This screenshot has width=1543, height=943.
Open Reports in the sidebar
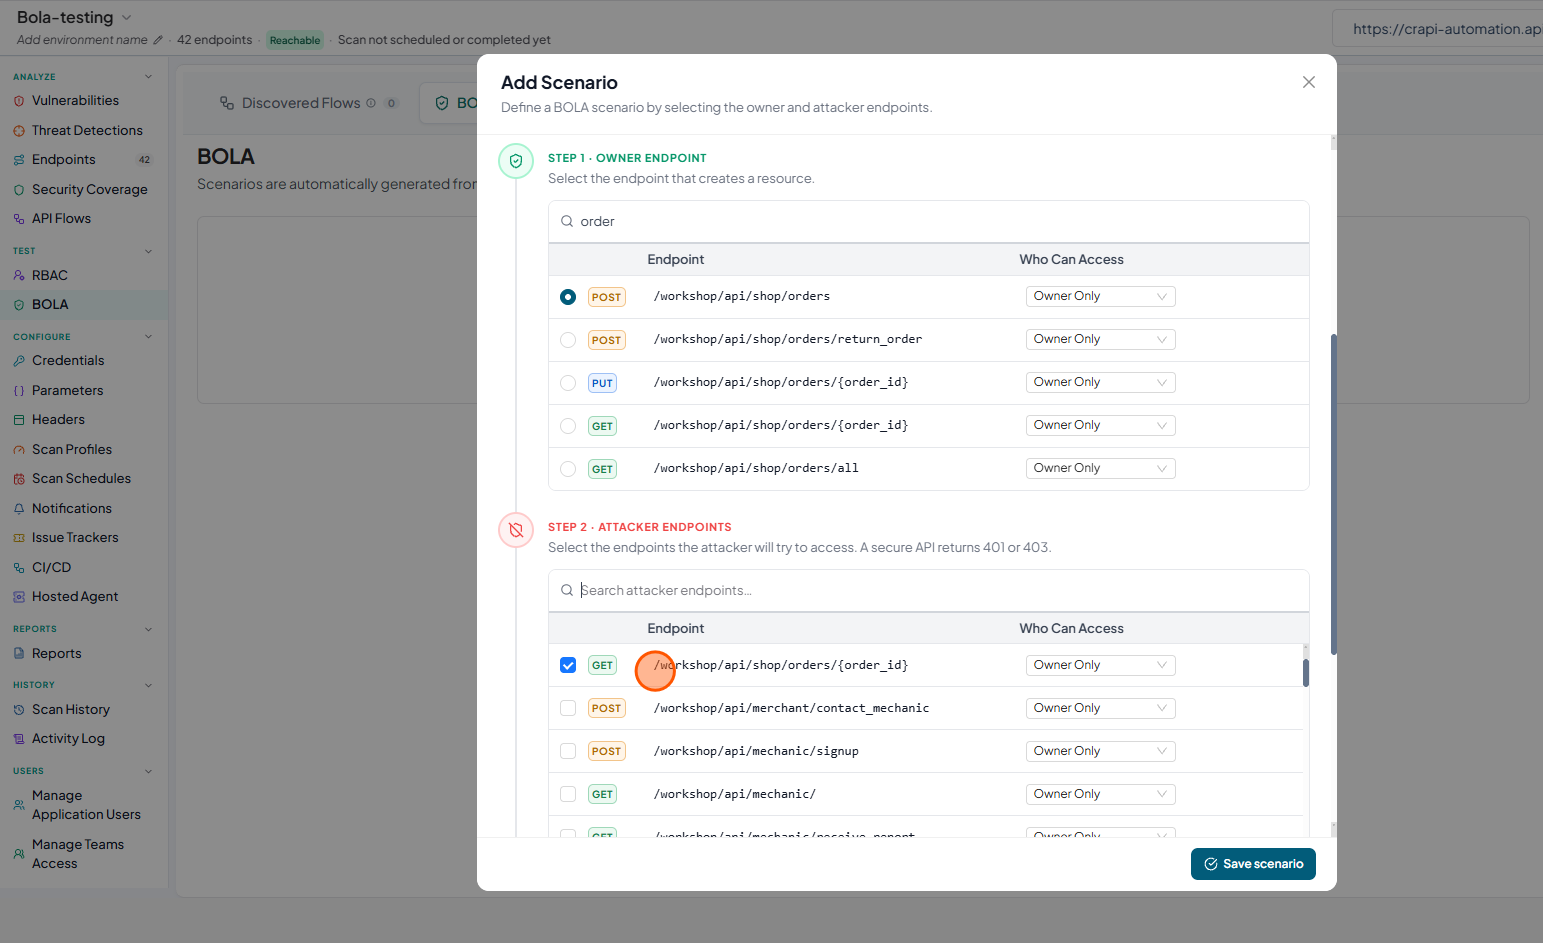[84, 654]
